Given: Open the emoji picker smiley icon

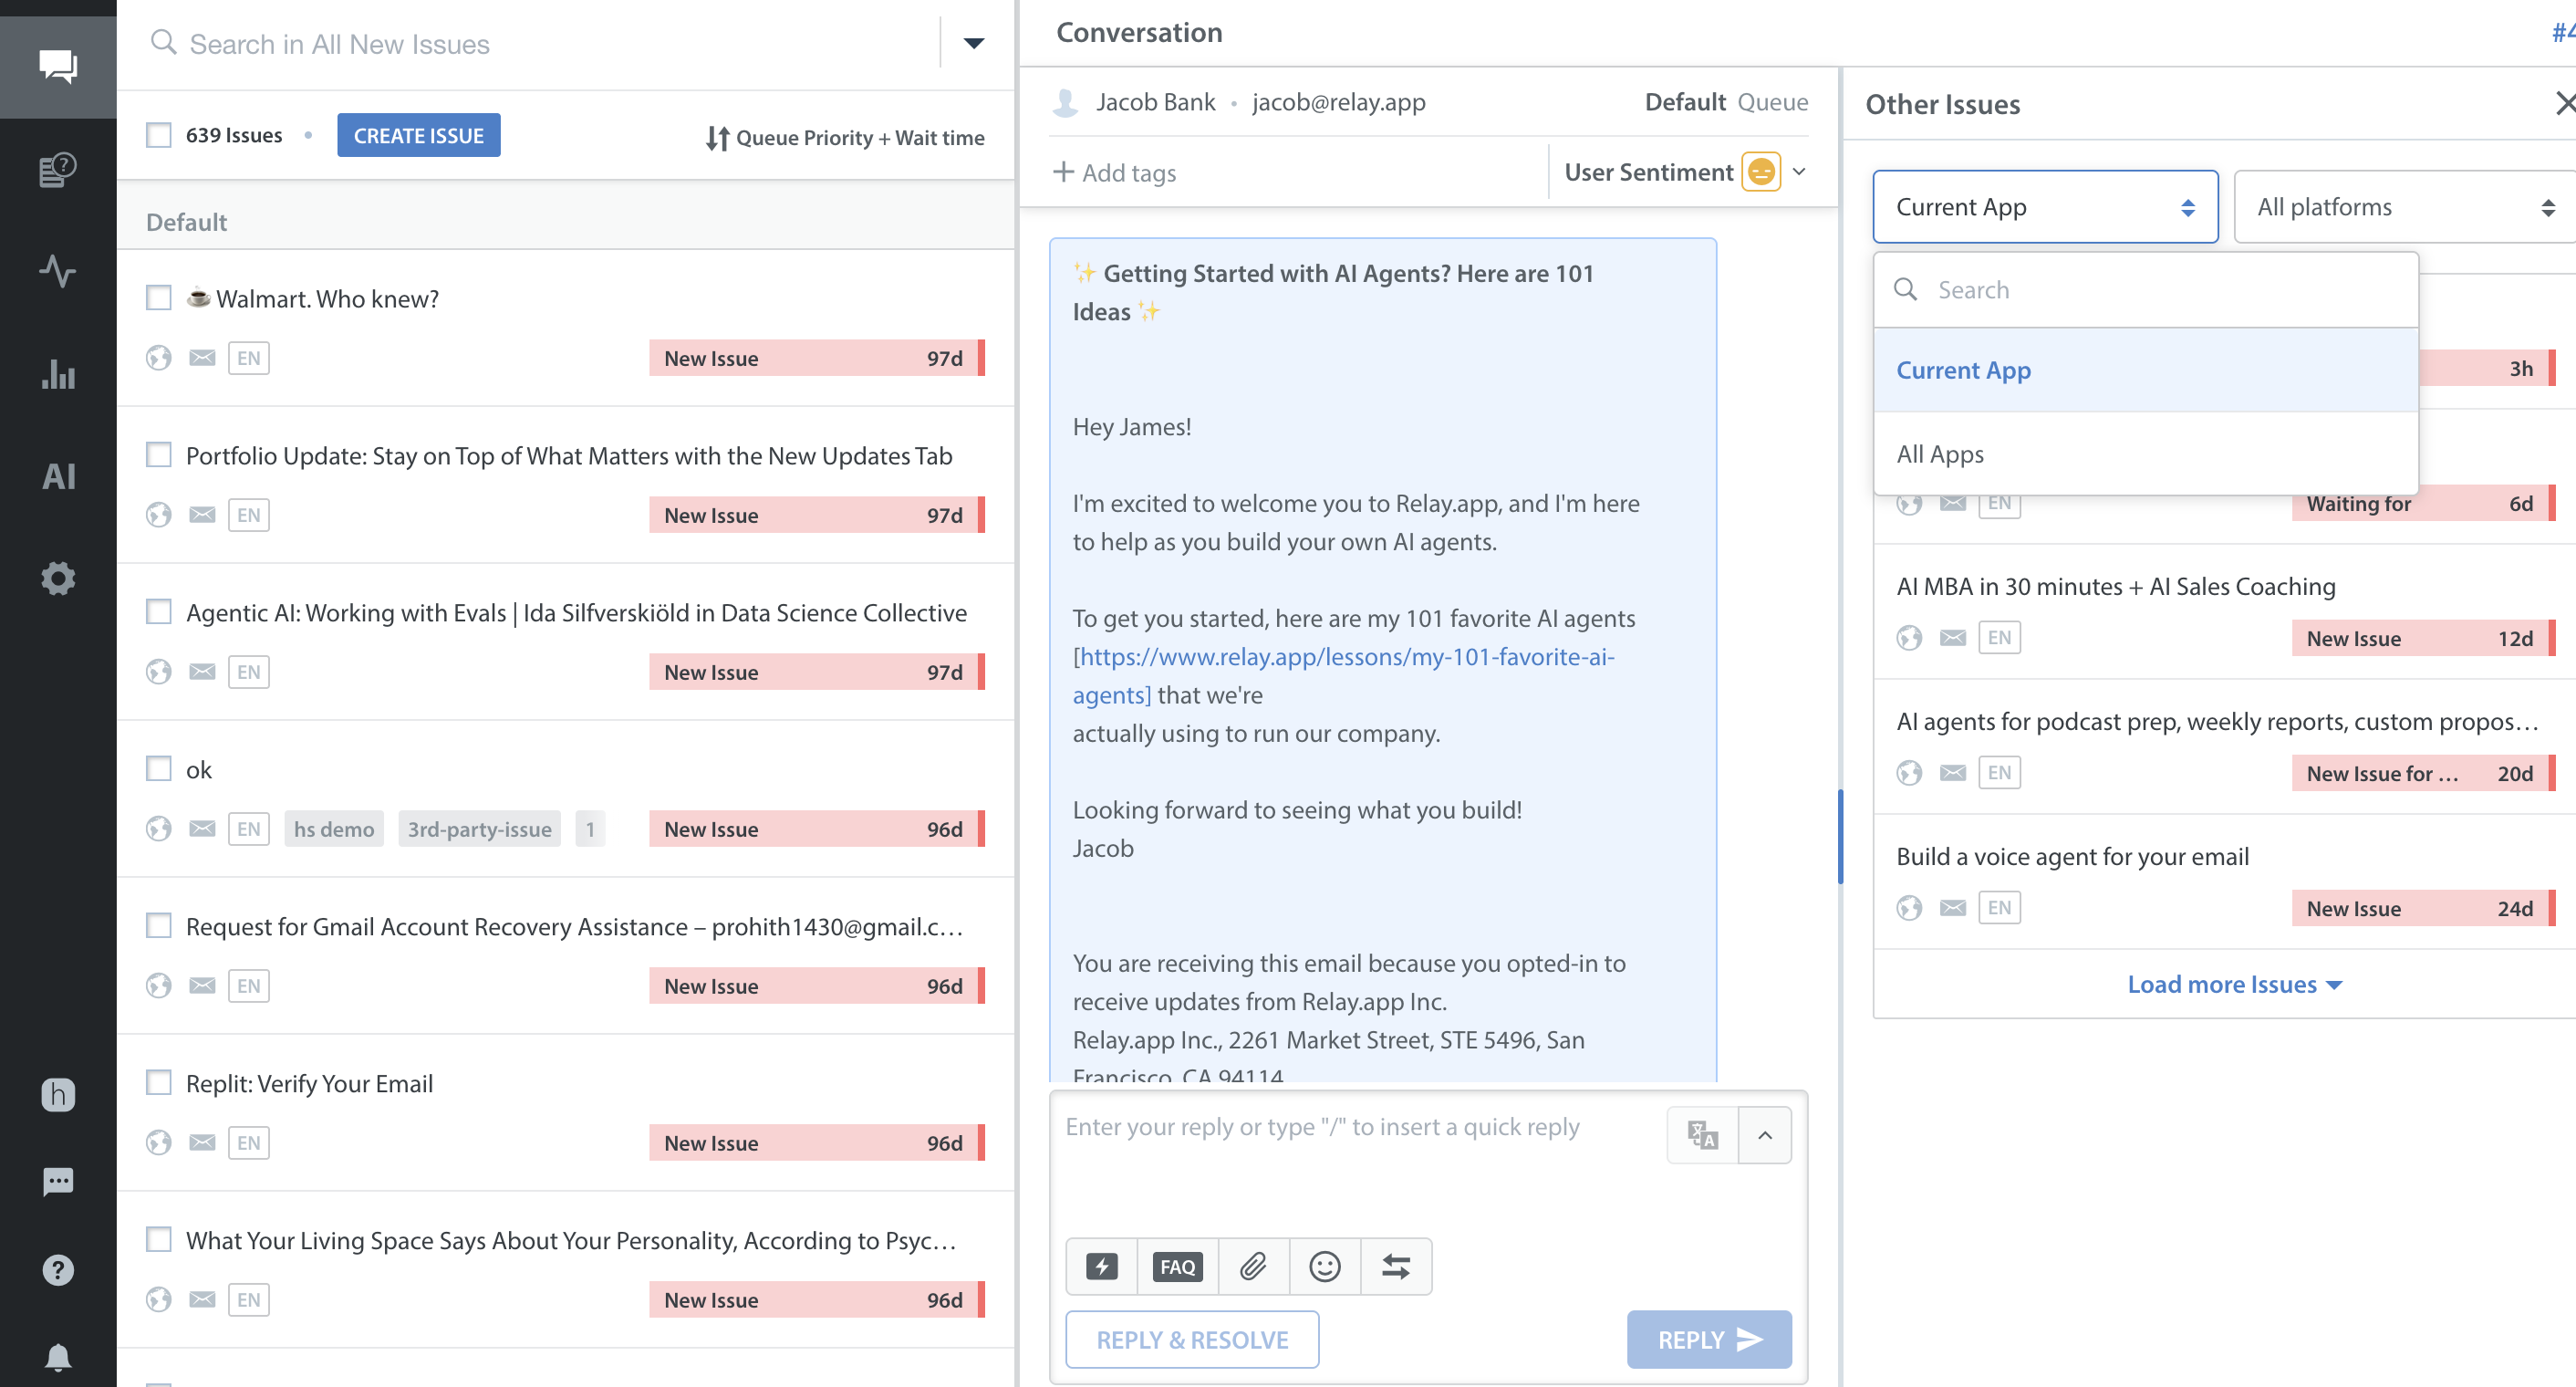Looking at the screenshot, I should pos(1324,1267).
